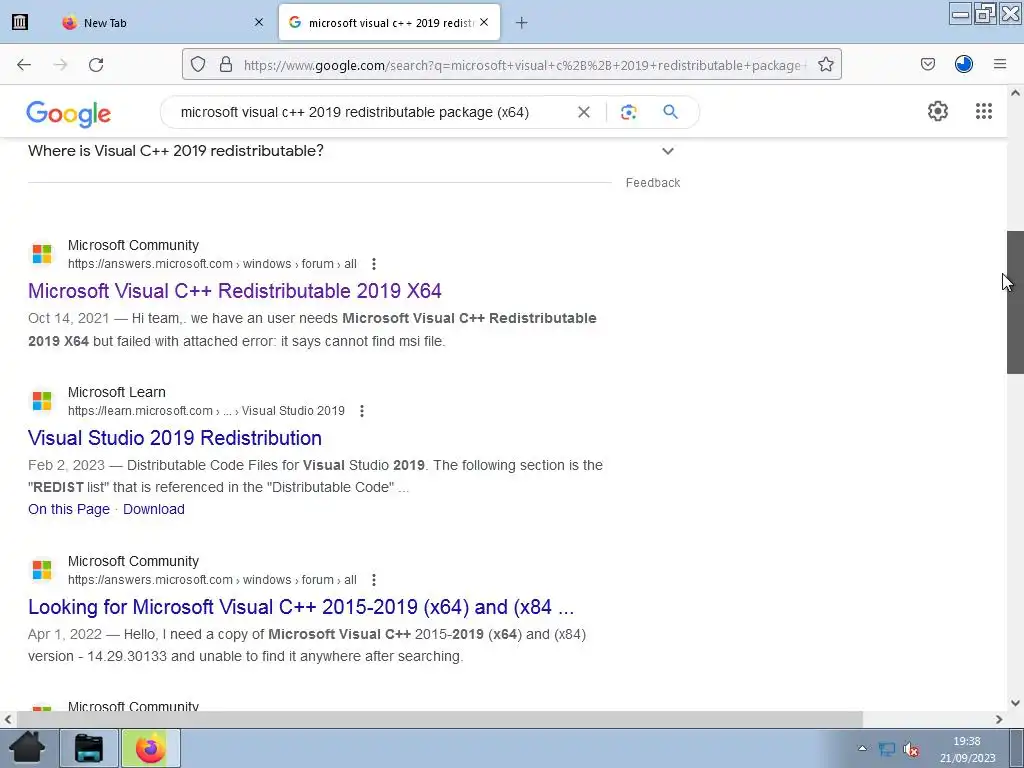Open Firefox View icon in tab bar
The image size is (1024, 768).
coord(20,22)
